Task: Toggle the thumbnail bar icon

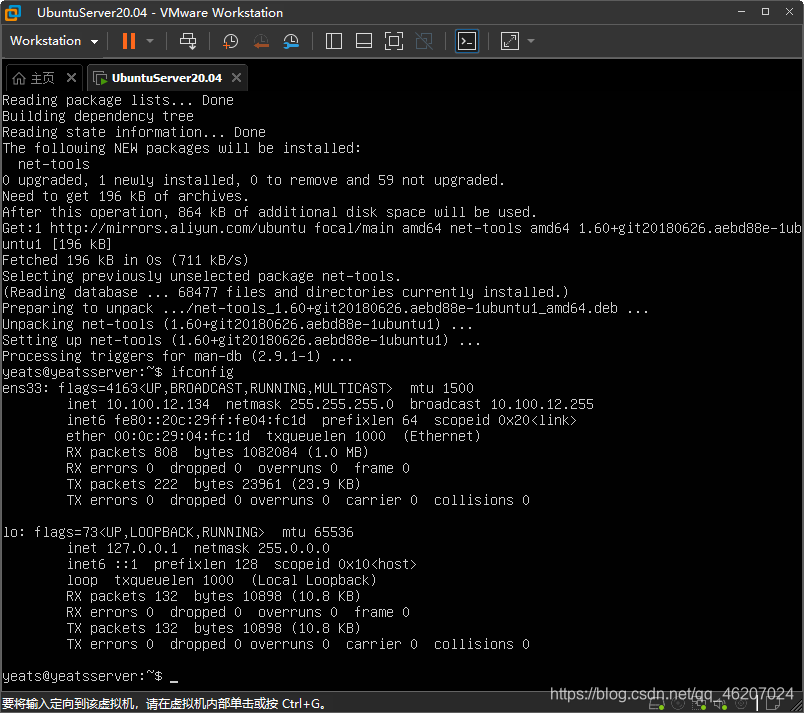Action: pos(364,41)
